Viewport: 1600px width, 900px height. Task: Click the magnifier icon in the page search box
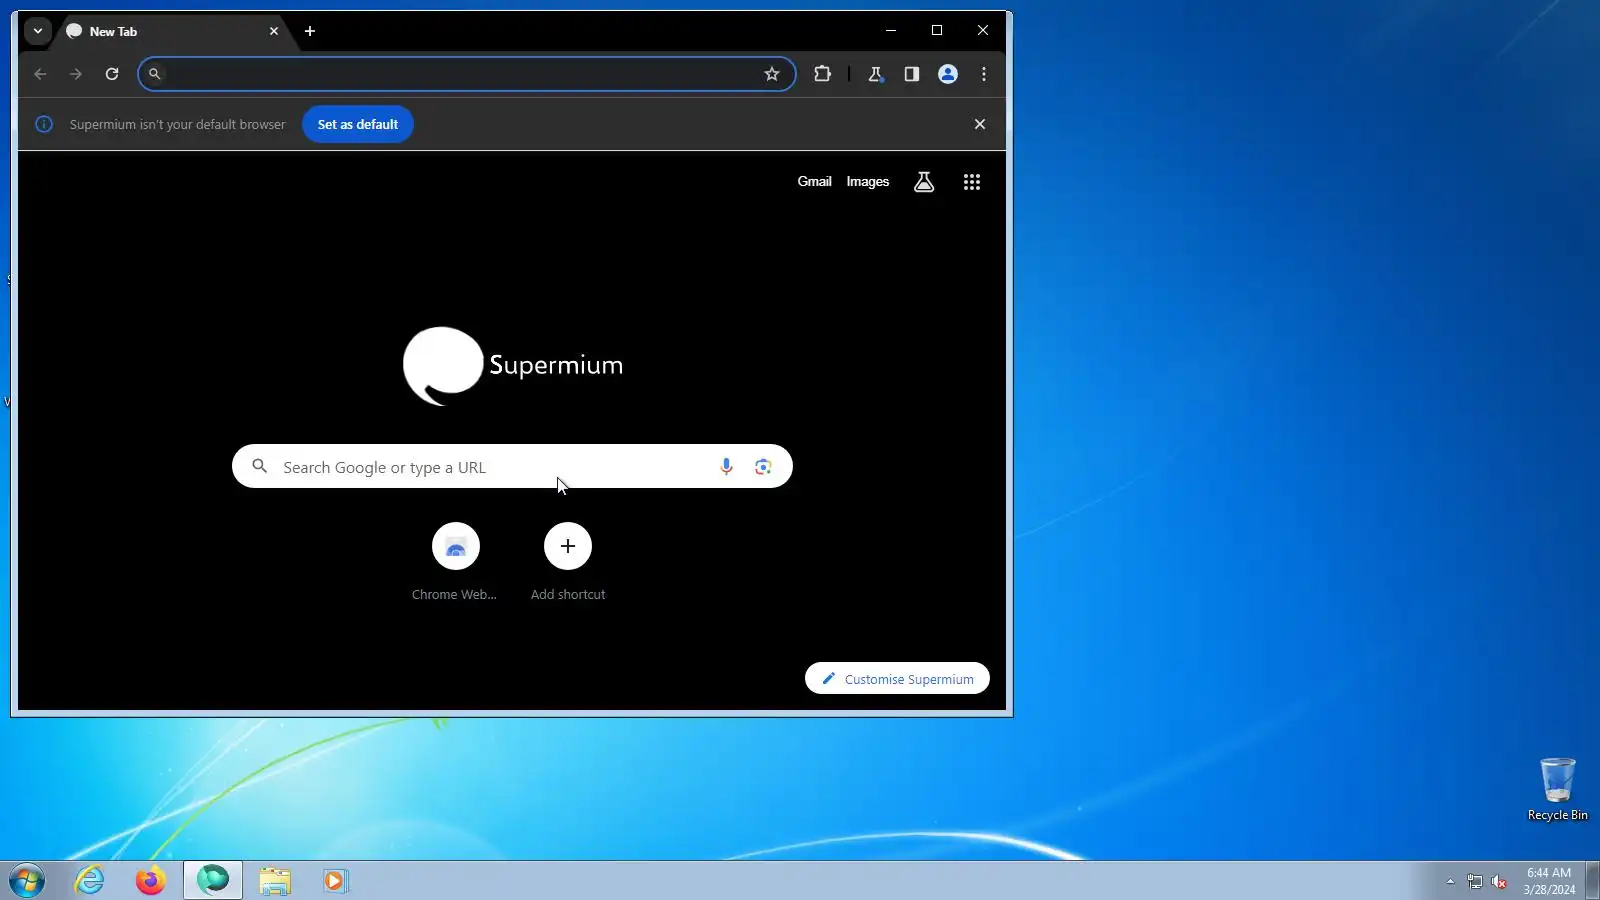coord(260,467)
